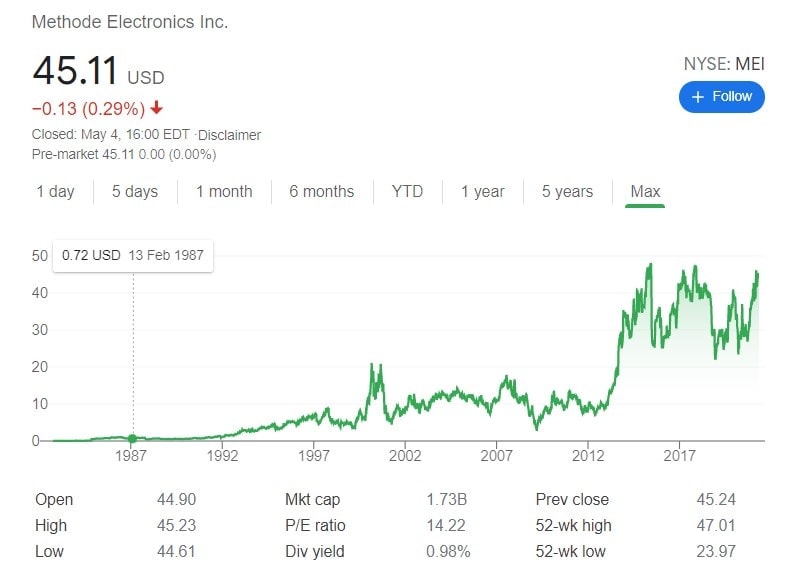Switch to YTD view

pyautogui.click(x=407, y=192)
